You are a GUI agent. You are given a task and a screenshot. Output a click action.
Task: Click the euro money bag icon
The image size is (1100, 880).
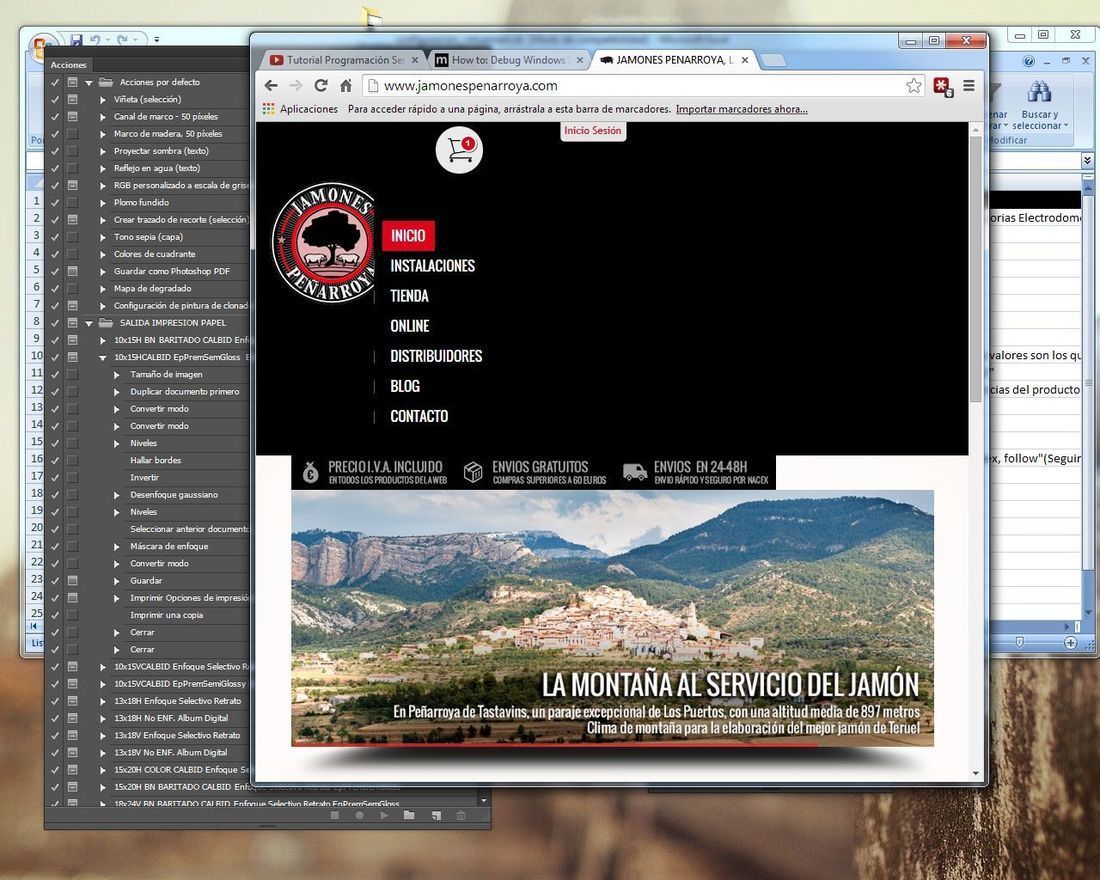pos(310,472)
